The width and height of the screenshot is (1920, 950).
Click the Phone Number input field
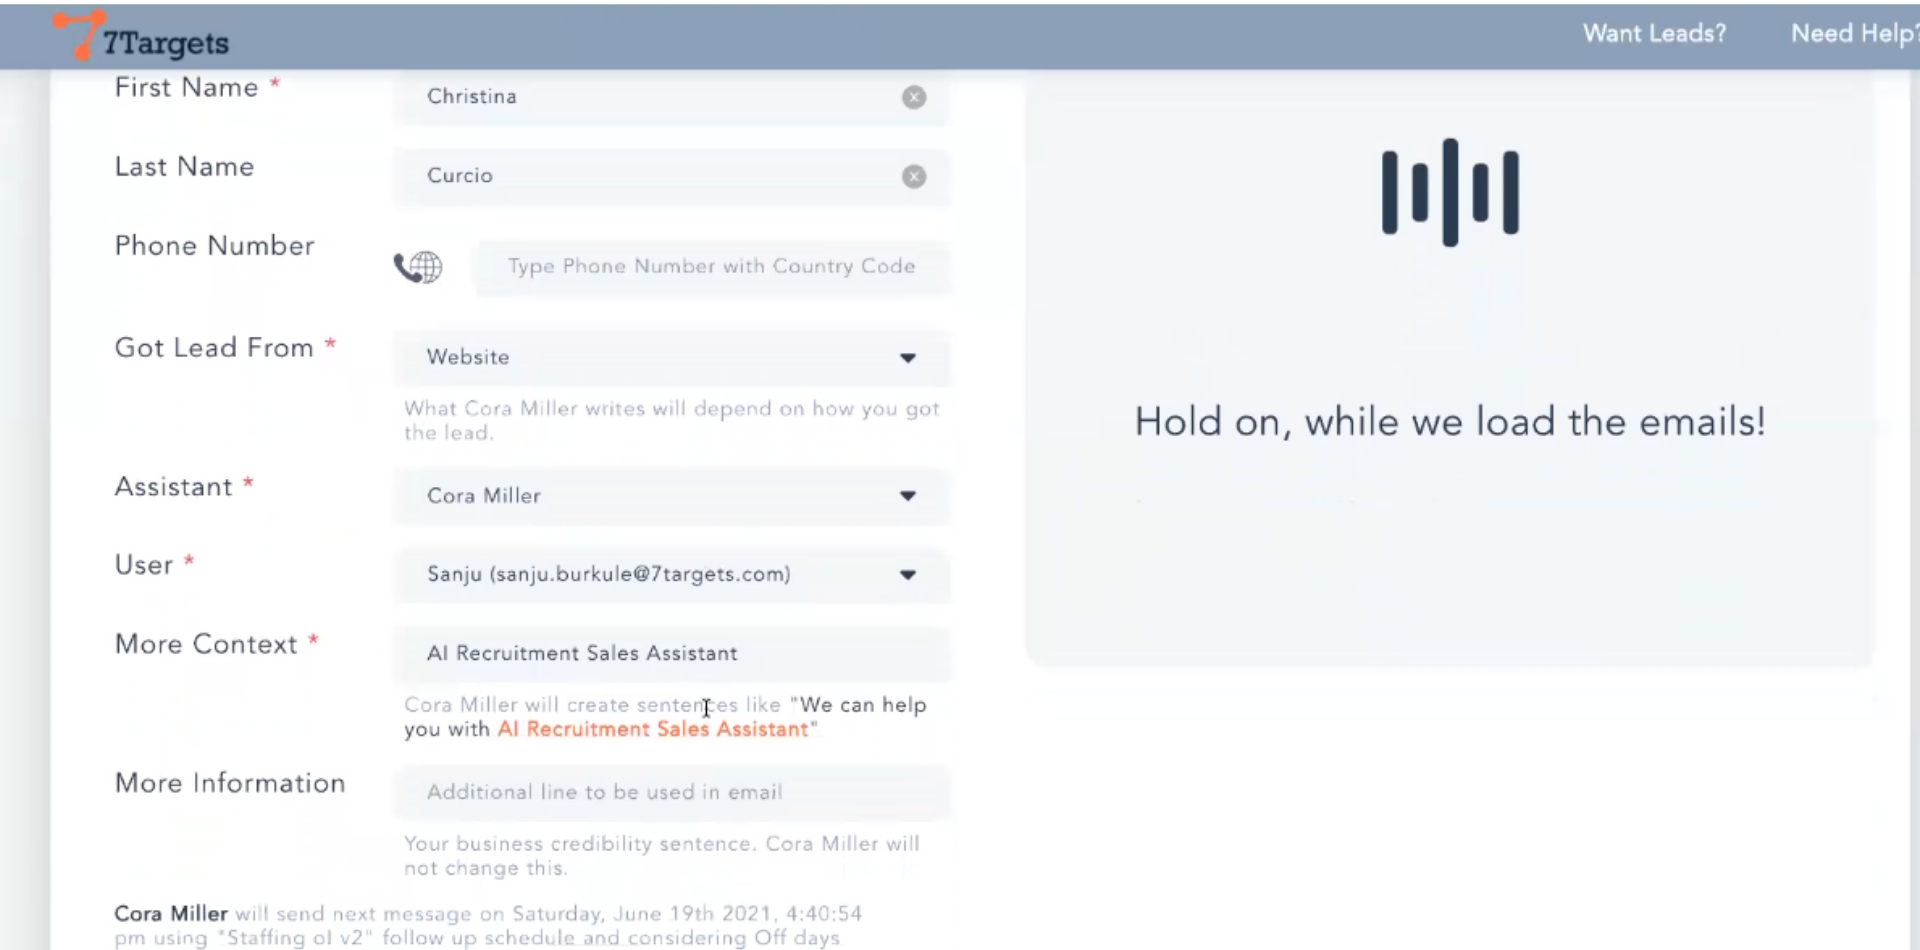[x=710, y=267]
